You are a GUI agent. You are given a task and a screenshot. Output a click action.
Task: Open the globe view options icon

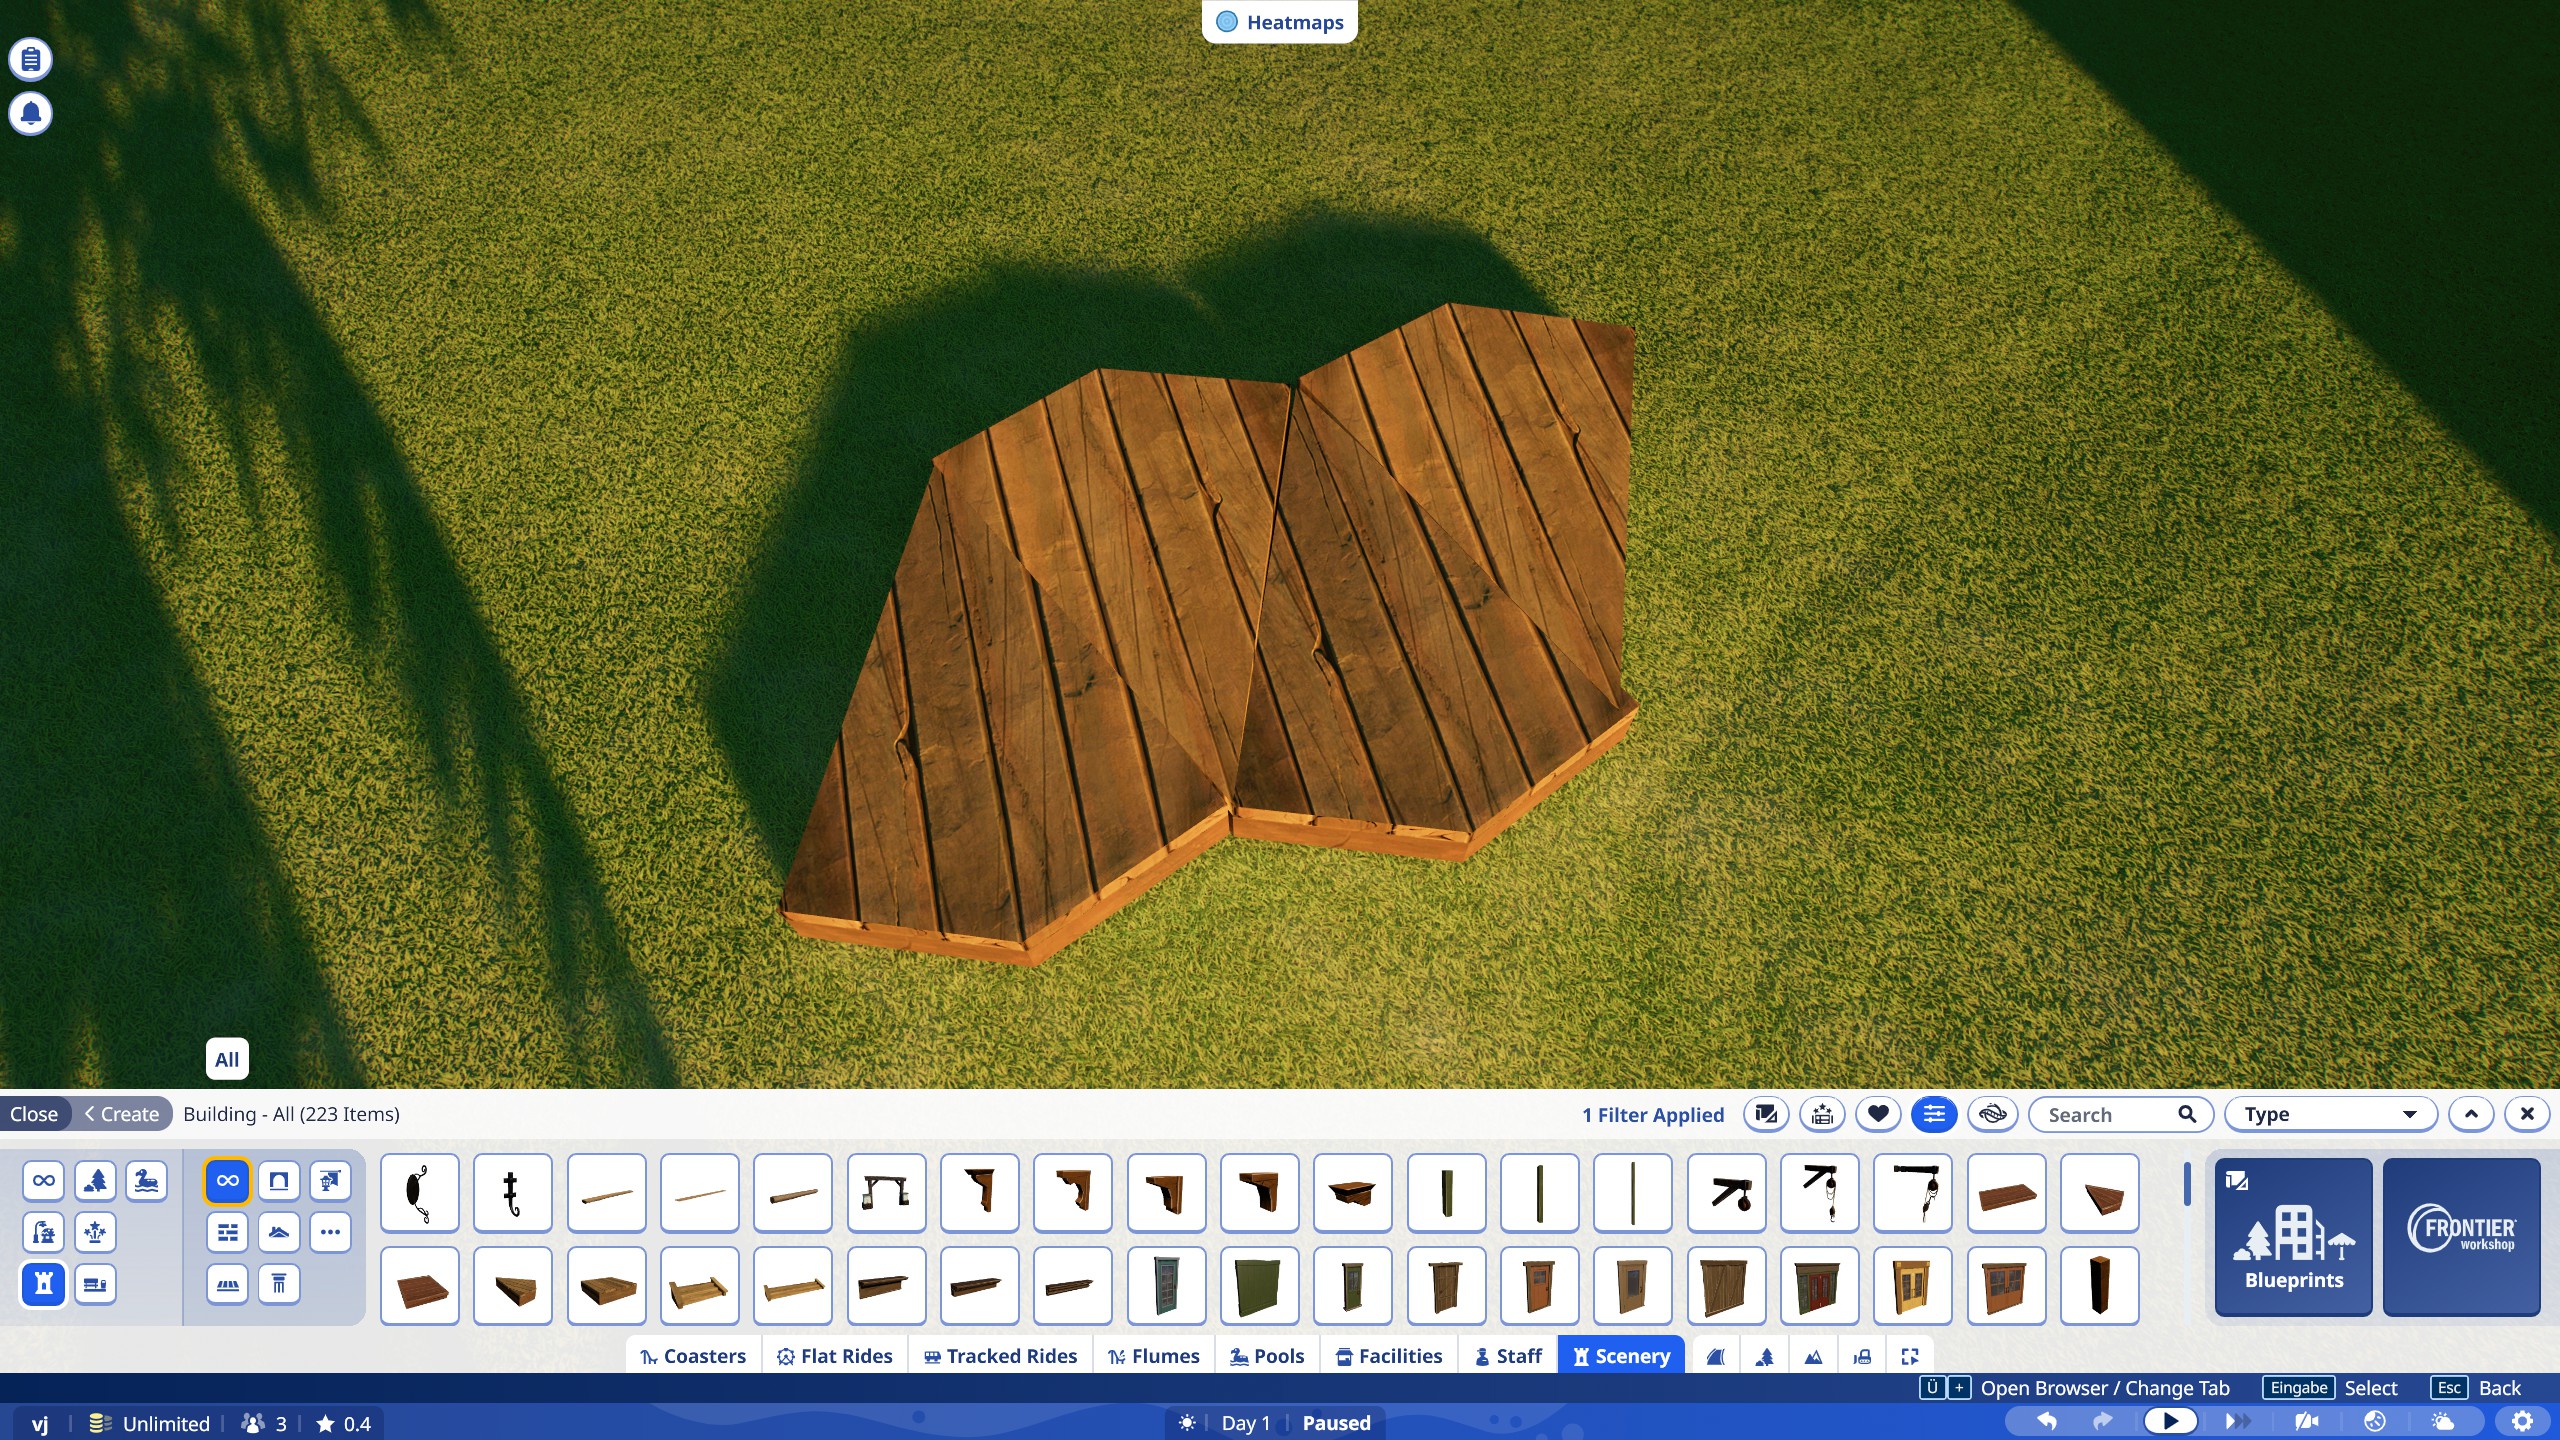pos(2375,1421)
